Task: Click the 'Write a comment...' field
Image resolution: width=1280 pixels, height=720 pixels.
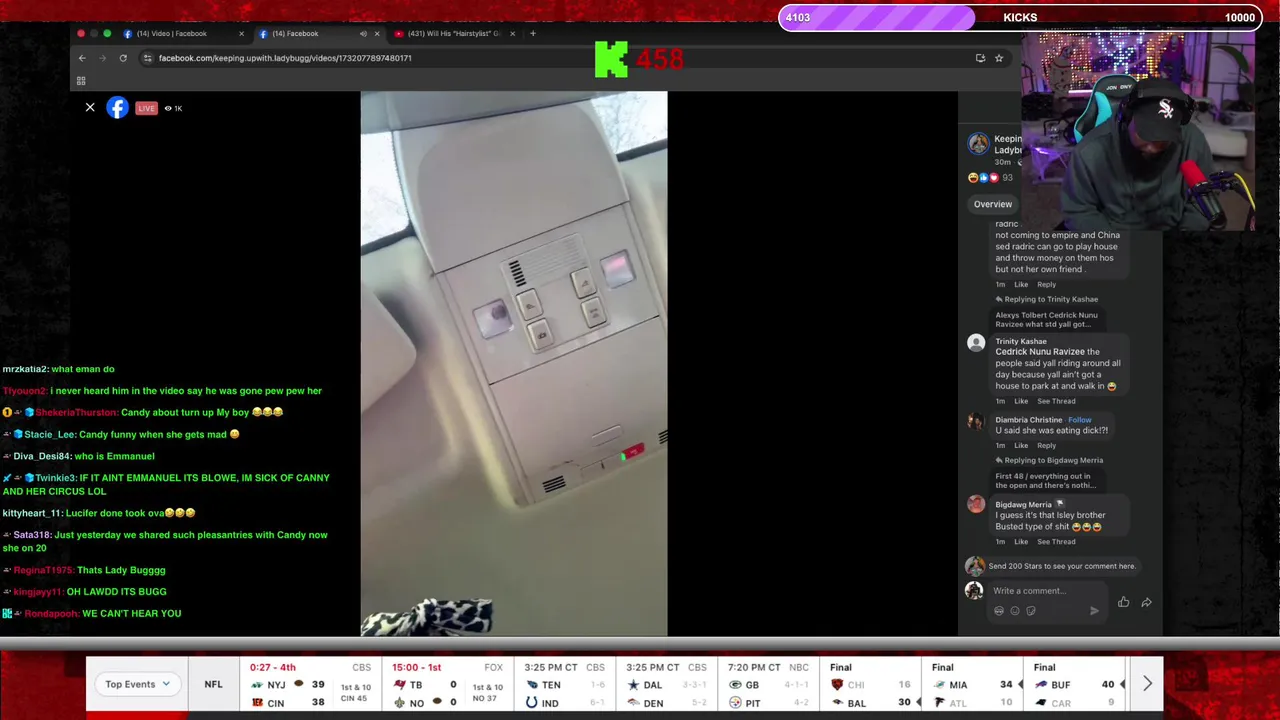Action: coord(1047,591)
